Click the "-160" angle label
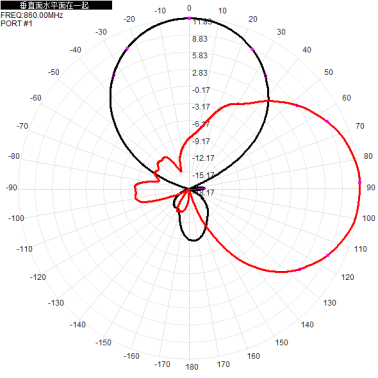The width and height of the screenshot is (378, 378). pos(131,356)
